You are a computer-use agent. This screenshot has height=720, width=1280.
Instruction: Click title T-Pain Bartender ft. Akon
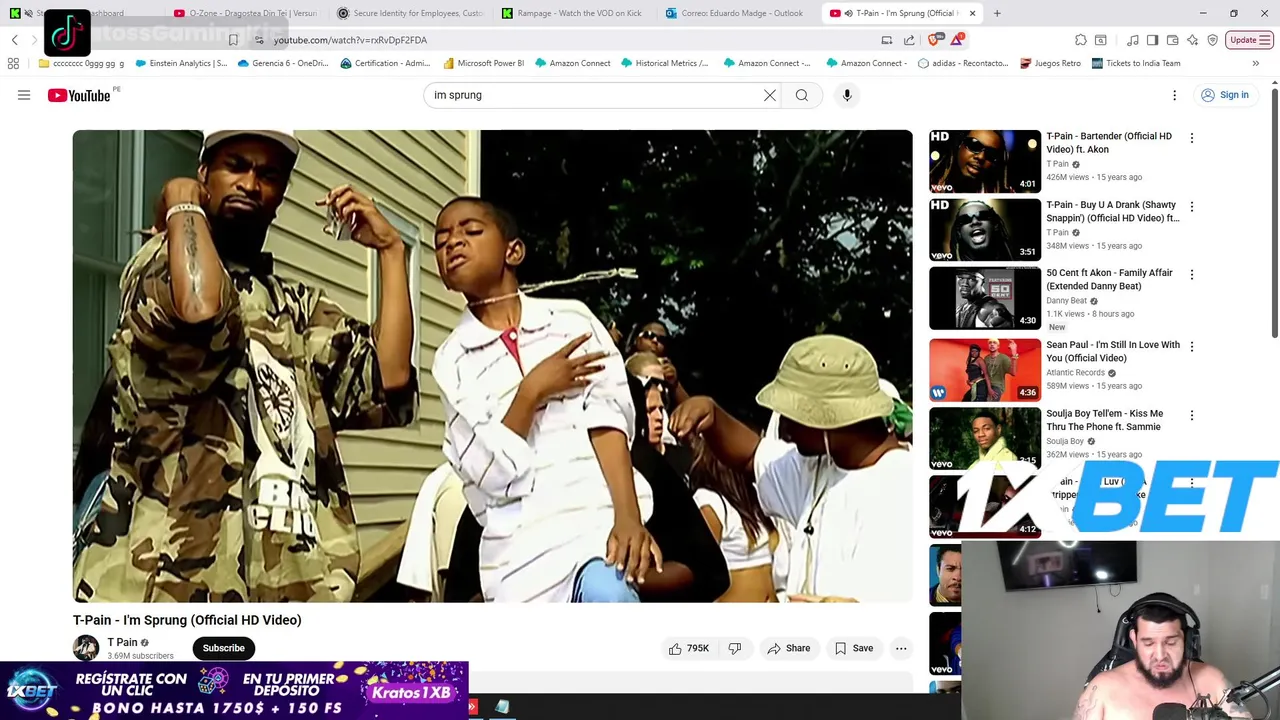click(x=1109, y=142)
